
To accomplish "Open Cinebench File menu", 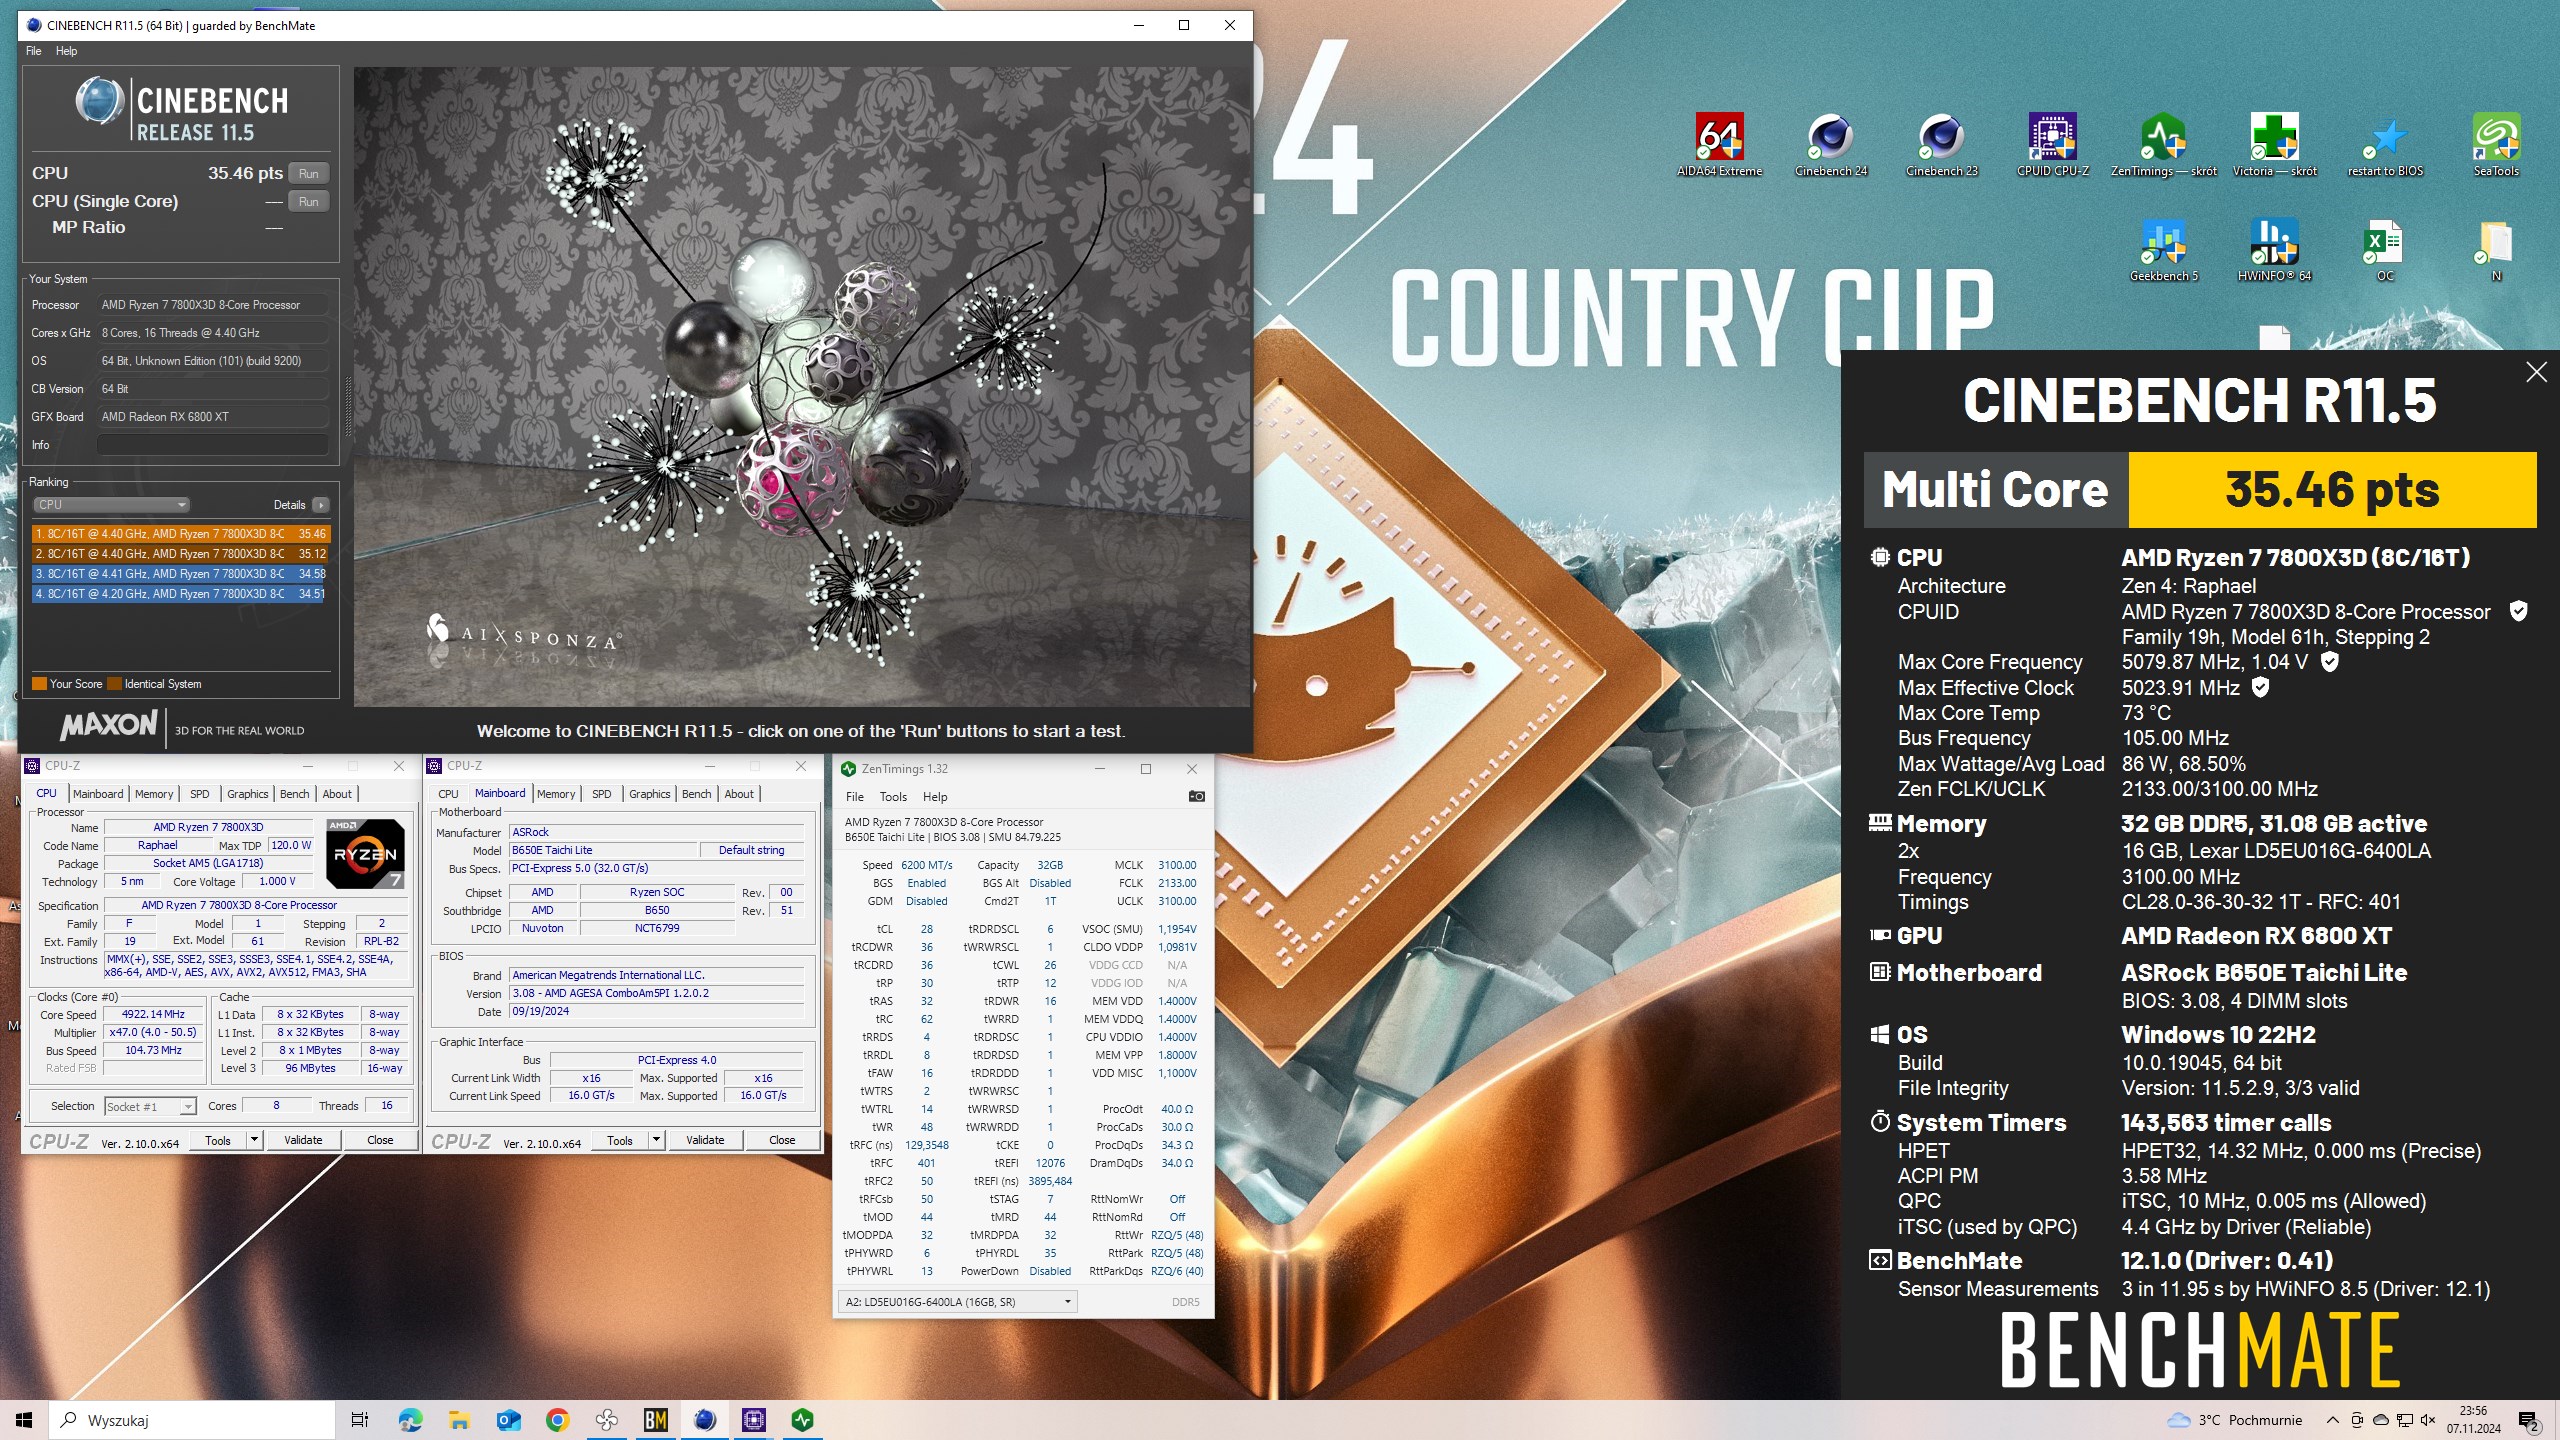I will pos(33,51).
